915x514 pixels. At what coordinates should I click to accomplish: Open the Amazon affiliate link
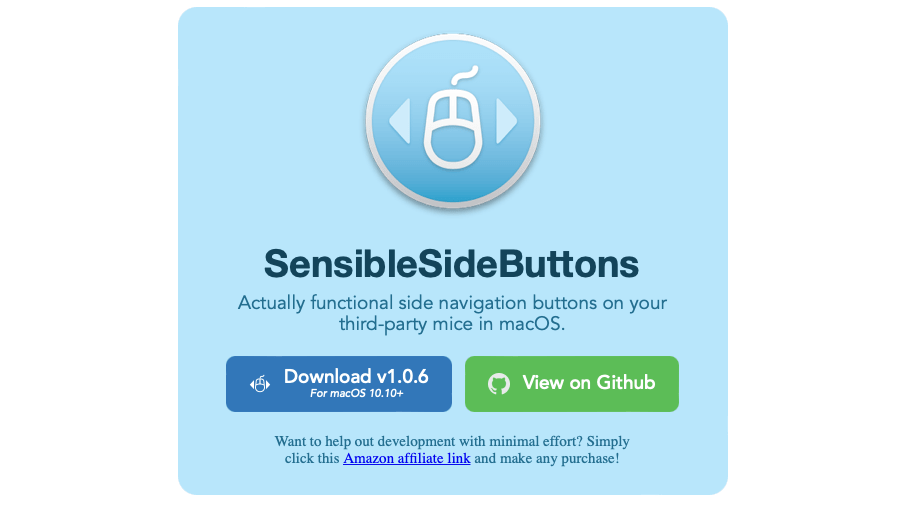click(x=406, y=459)
